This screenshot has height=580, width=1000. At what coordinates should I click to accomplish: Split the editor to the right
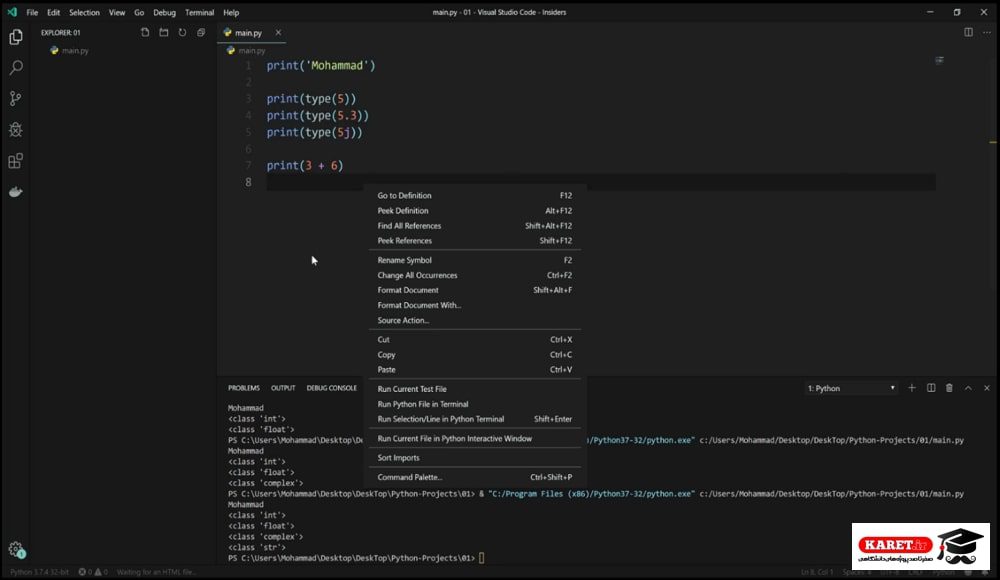click(968, 33)
